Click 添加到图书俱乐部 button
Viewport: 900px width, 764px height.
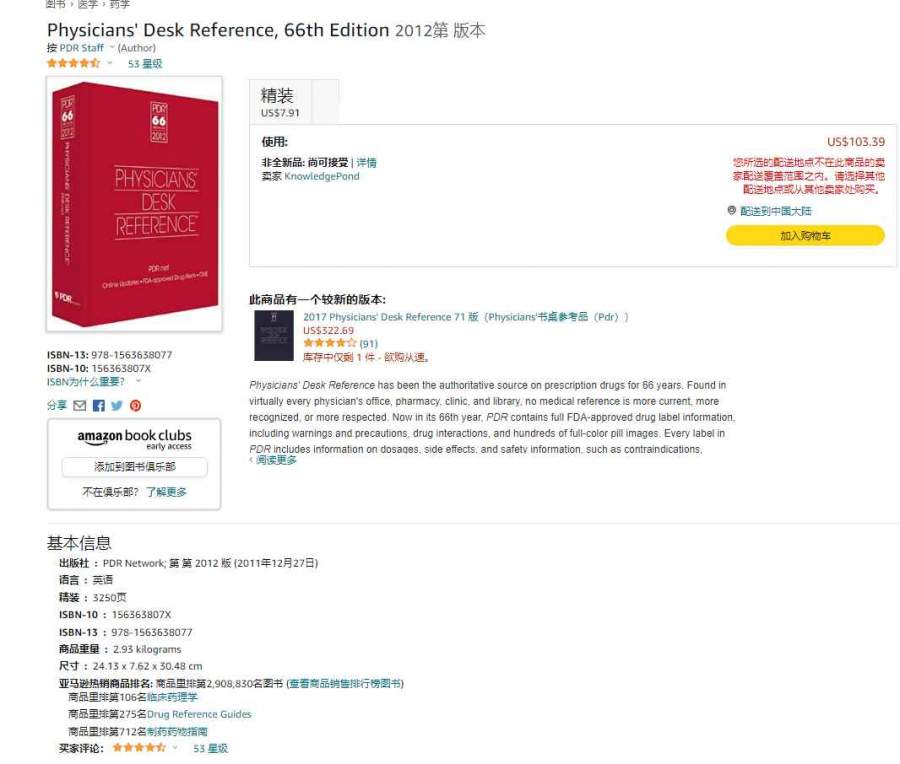(x=134, y=467)
